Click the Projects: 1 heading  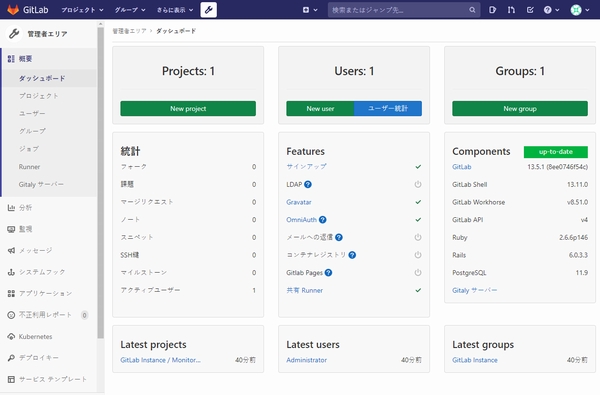tap(188, 71)
